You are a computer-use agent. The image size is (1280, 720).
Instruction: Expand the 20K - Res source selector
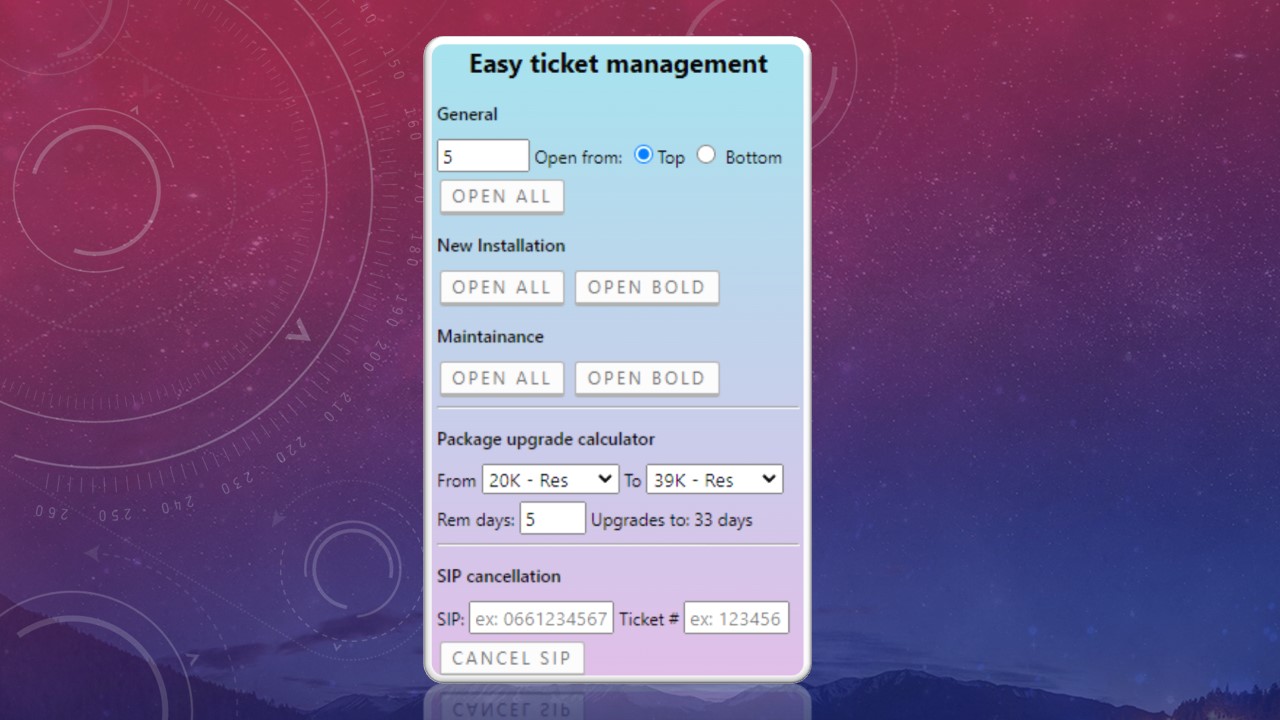pyautogui.click(x=550, y=479)
